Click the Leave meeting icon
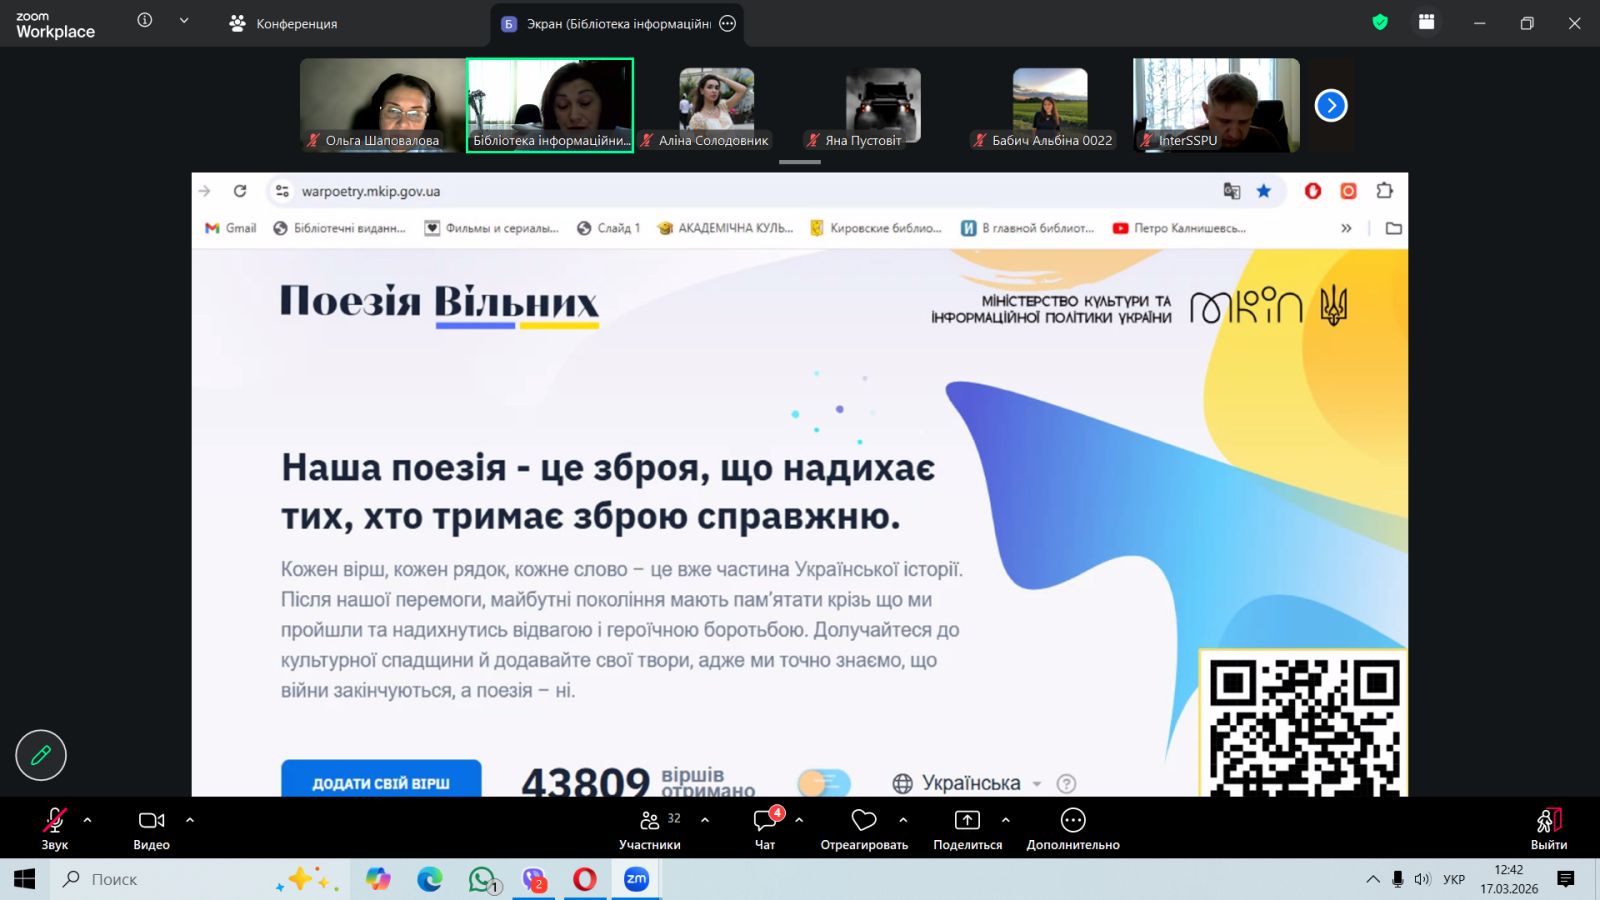1600x900 pixels. pyautogui.click(x=1548, y=821)
